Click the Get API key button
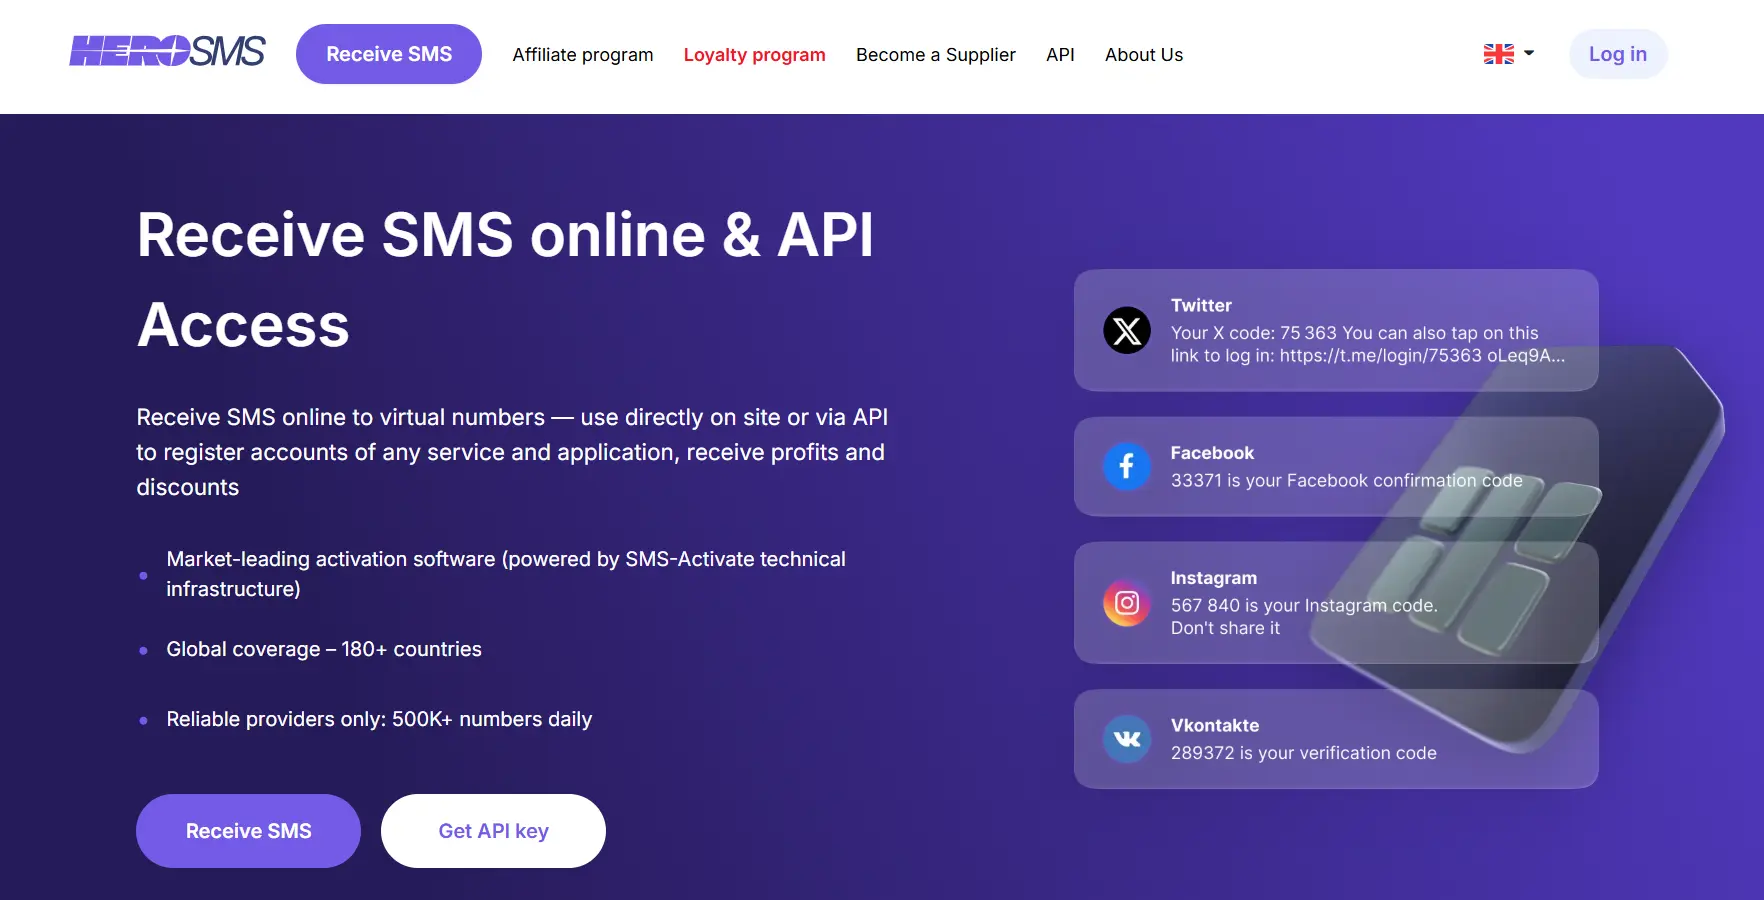1764x900 pixels. (x=493, y=831)
